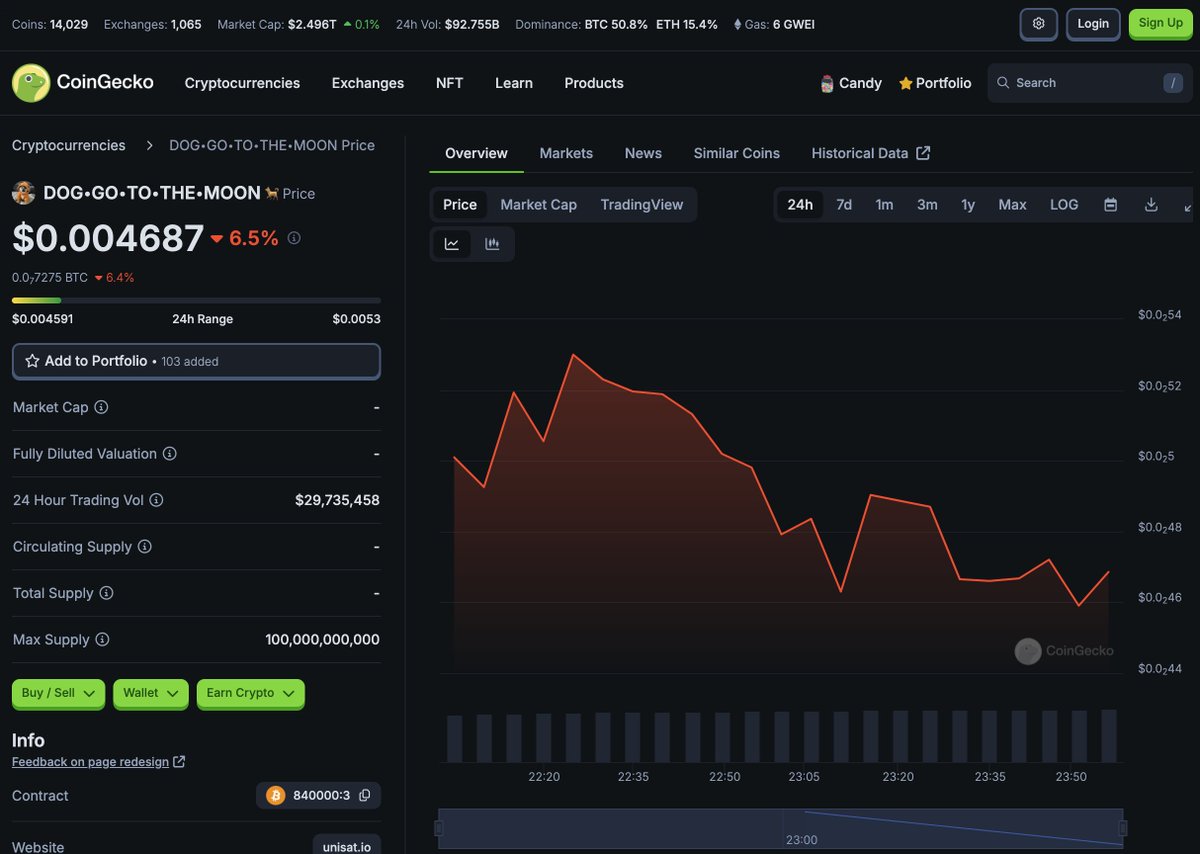This screenshot has width=1200, height=854.
Task: Download chart data icon
Action: tap(1151, 205)
